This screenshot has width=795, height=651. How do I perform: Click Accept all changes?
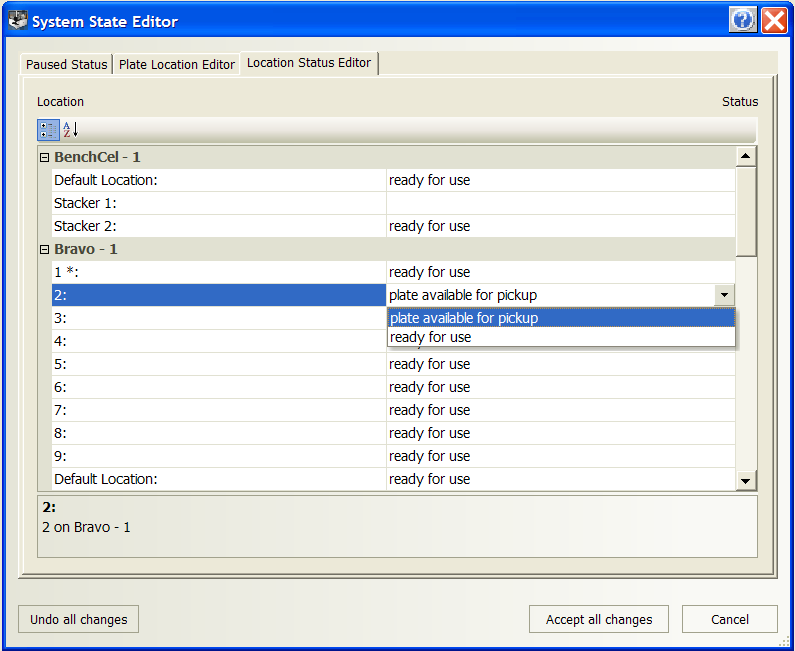click(599, 619)
